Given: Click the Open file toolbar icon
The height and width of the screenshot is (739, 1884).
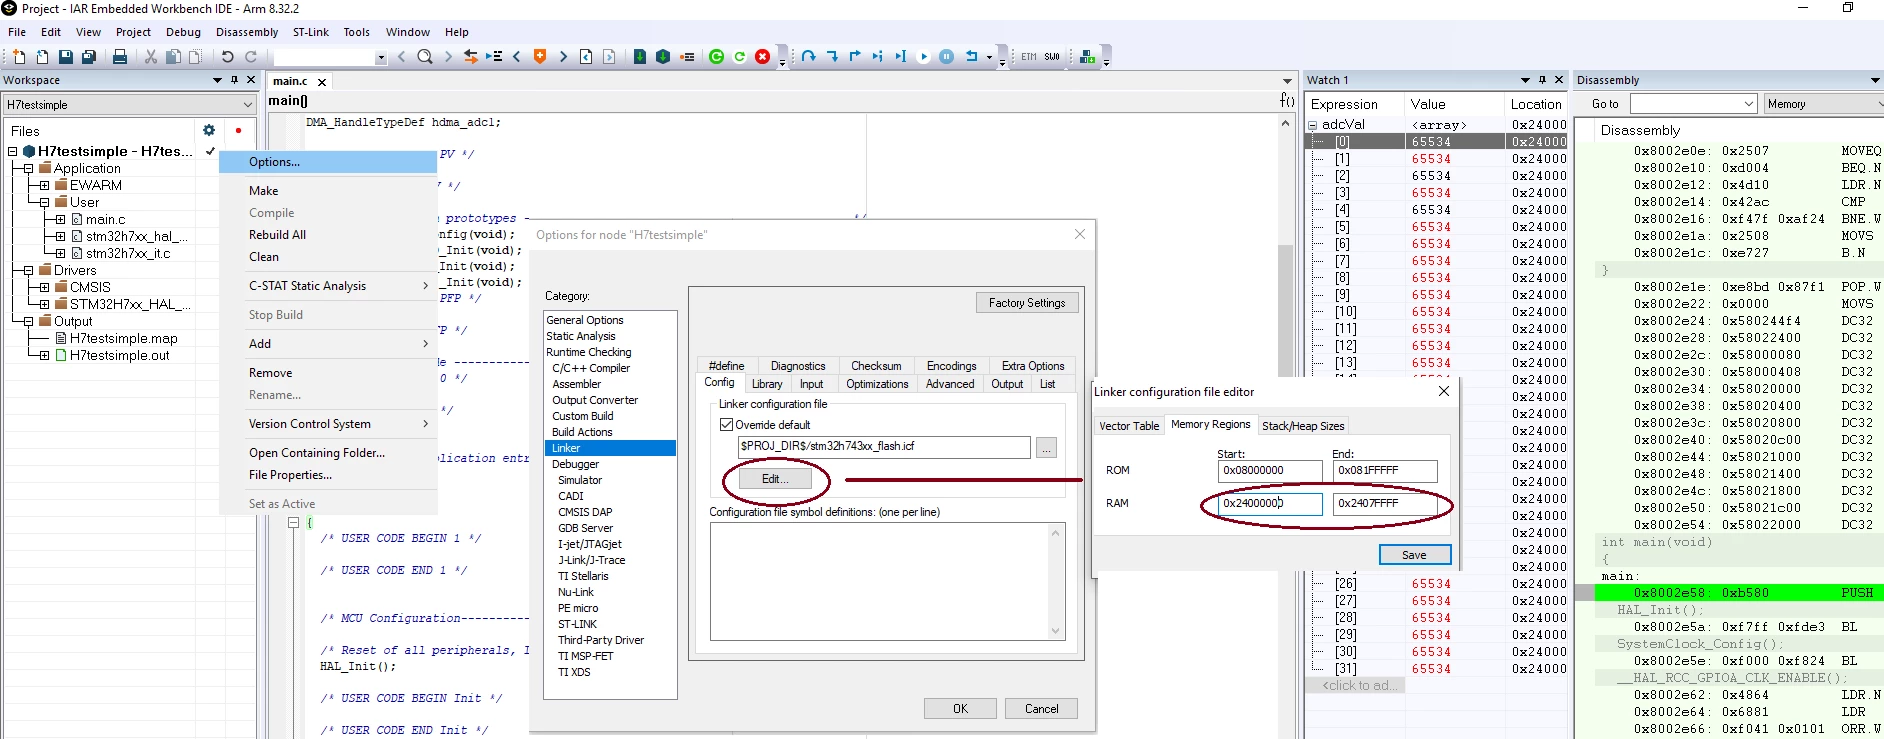Looking at the screenshot, I should 42,57.
